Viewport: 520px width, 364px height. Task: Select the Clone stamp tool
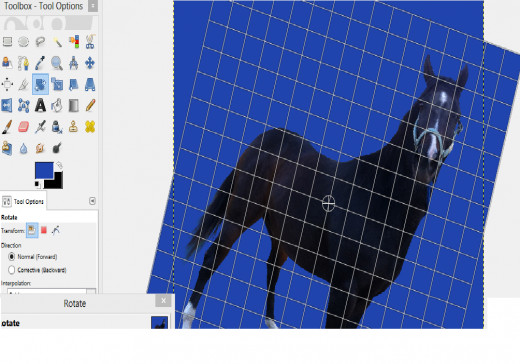(x=74, y=127)
